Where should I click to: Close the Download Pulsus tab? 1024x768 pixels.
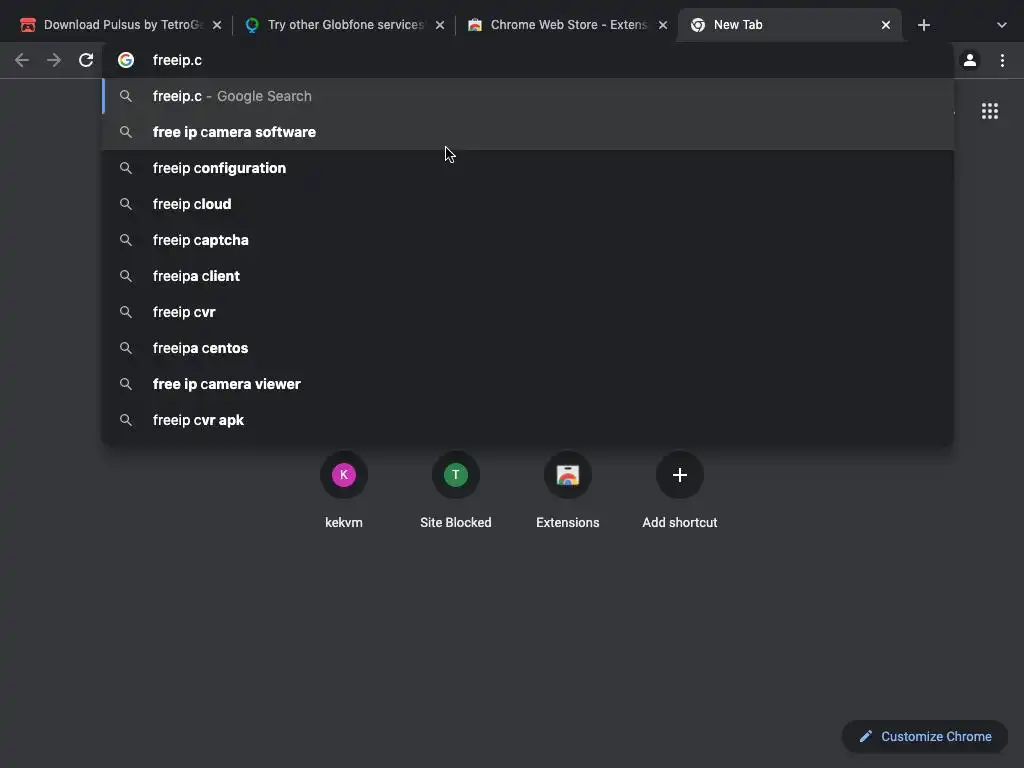pos(217,25)
